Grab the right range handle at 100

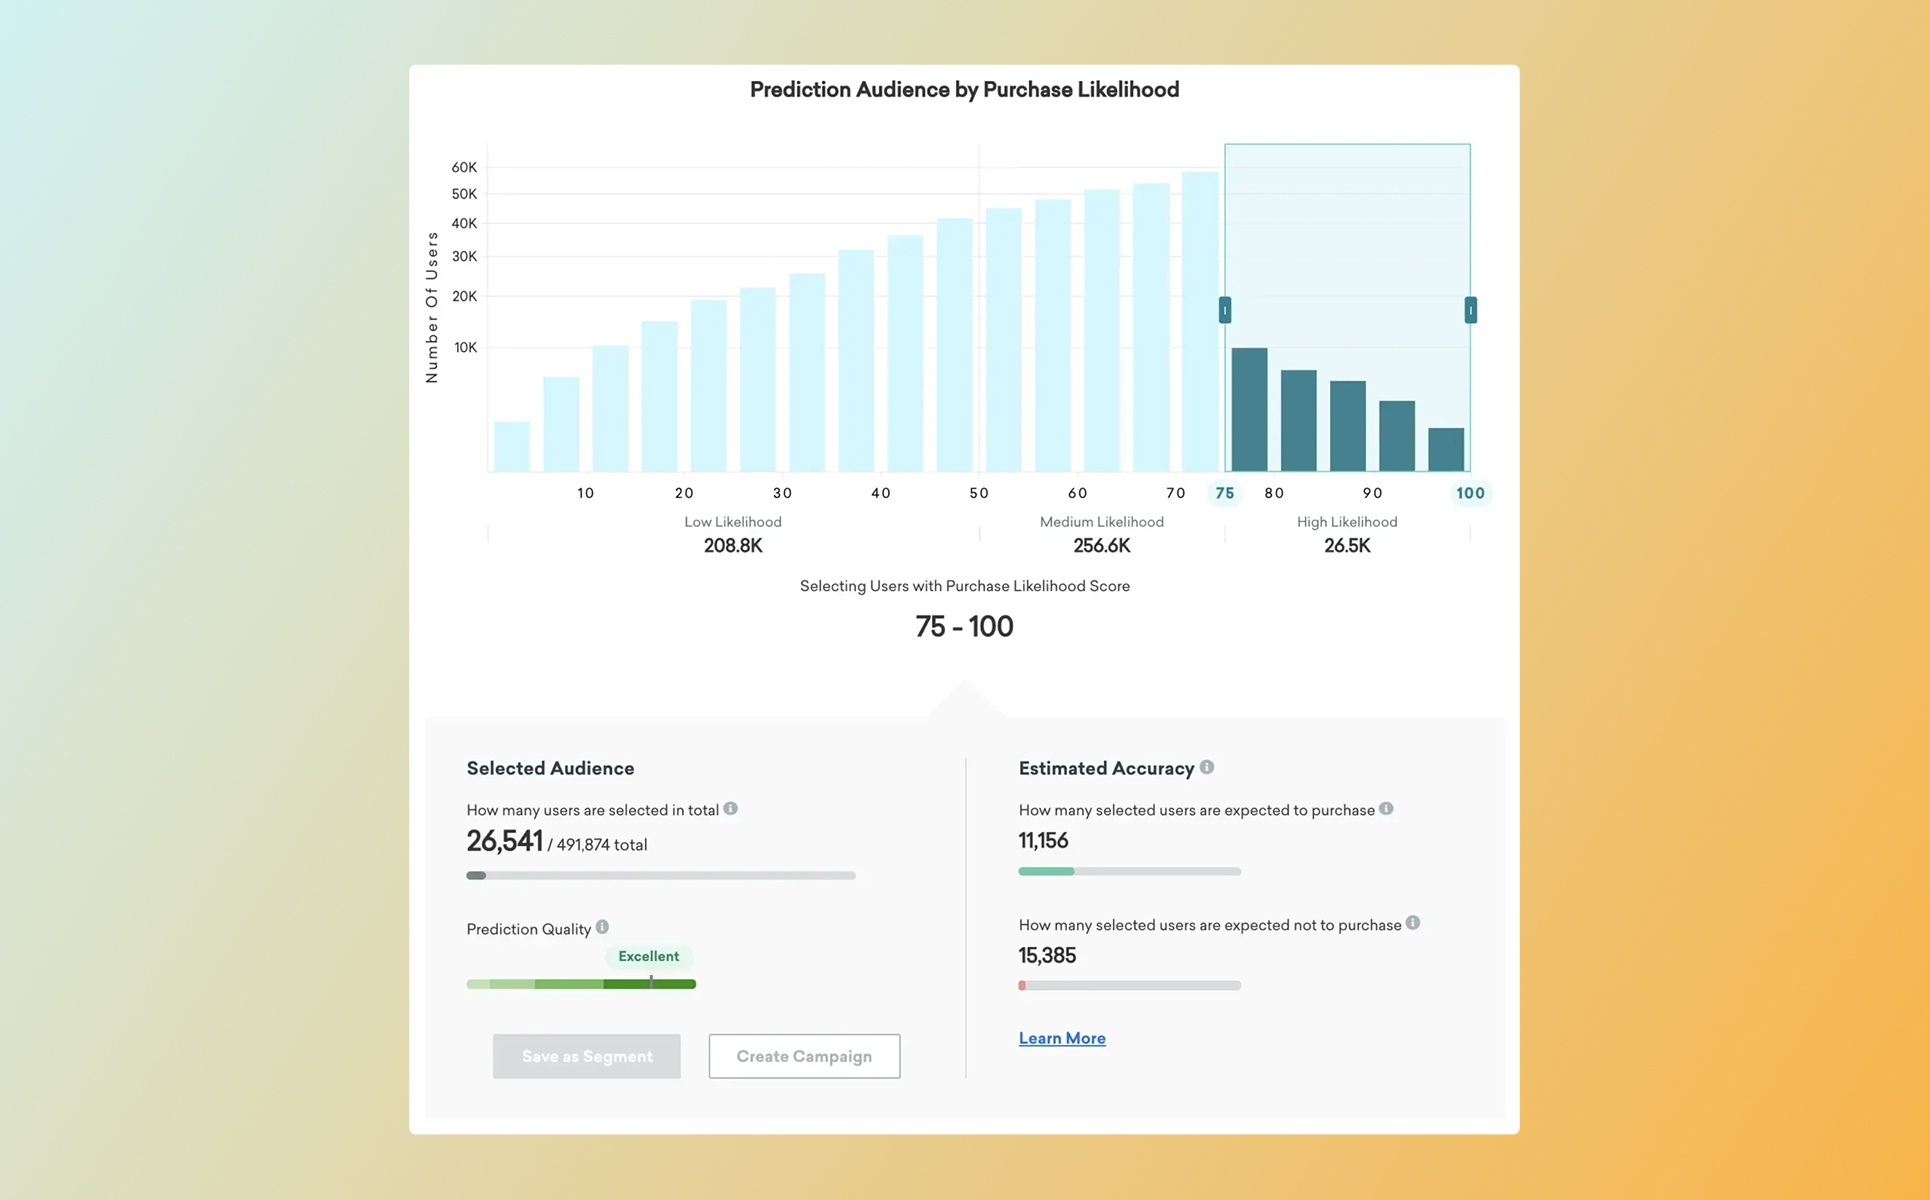(1470, 310)
